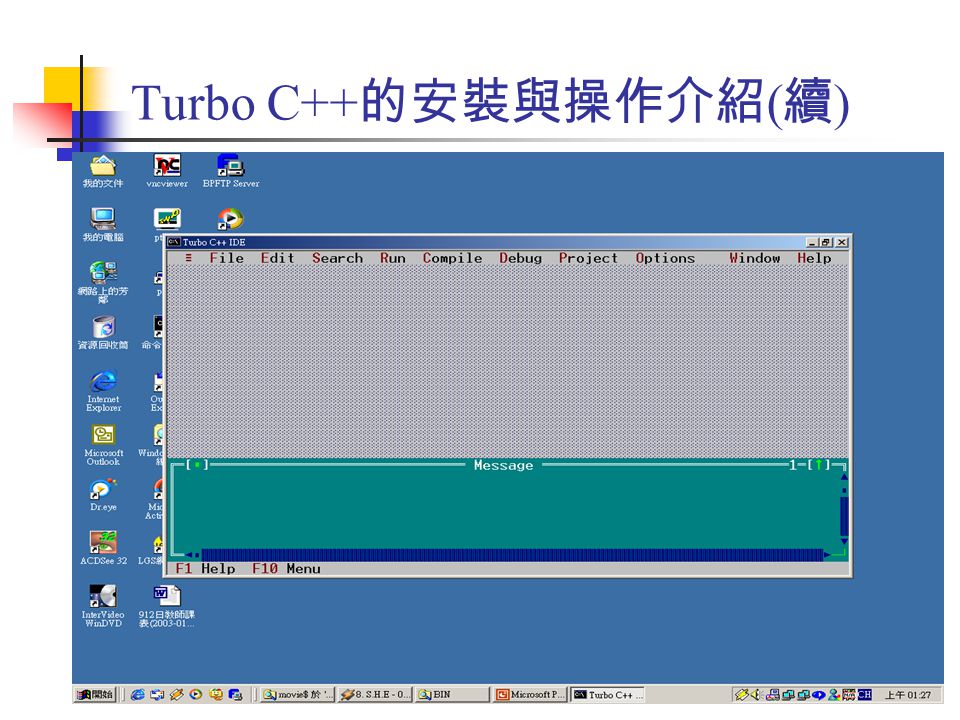Open the Debug menu
Viewport: 960px width, 720px height.
[520, 258]
